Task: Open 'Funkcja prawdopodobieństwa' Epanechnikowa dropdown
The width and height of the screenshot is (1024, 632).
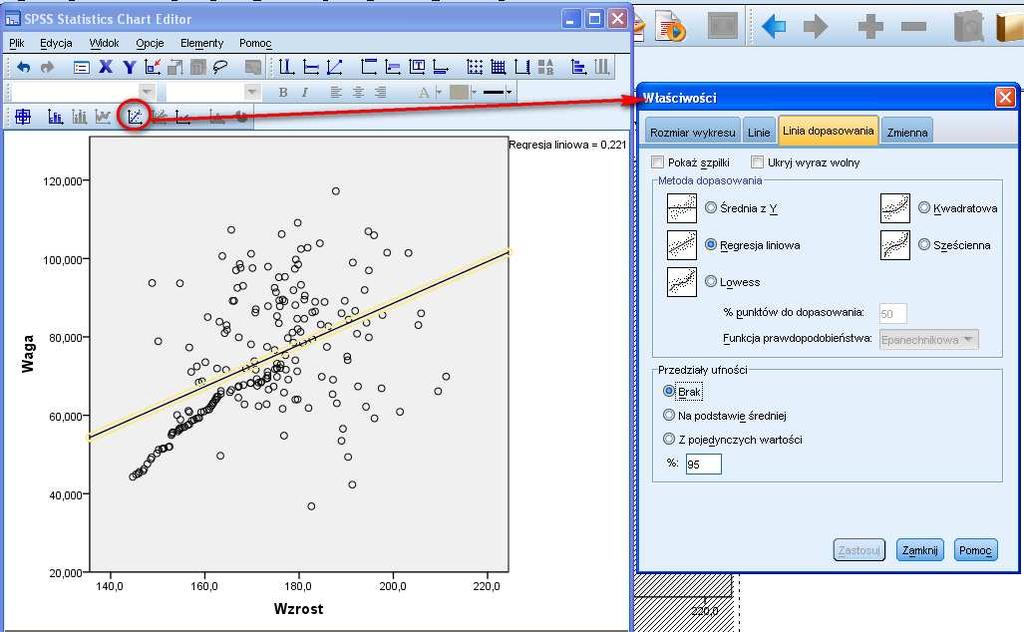Action: click(x=929, y=340)
